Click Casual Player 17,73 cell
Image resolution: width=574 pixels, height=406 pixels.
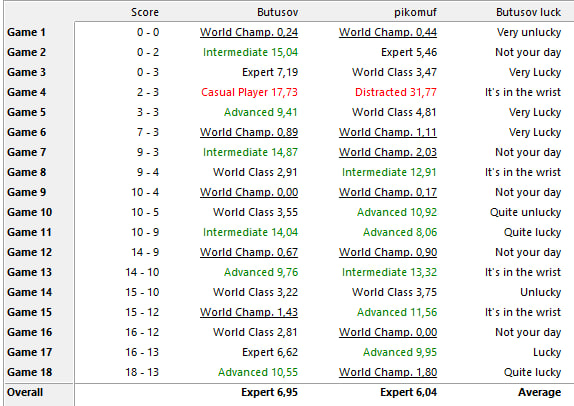point(249,92)
